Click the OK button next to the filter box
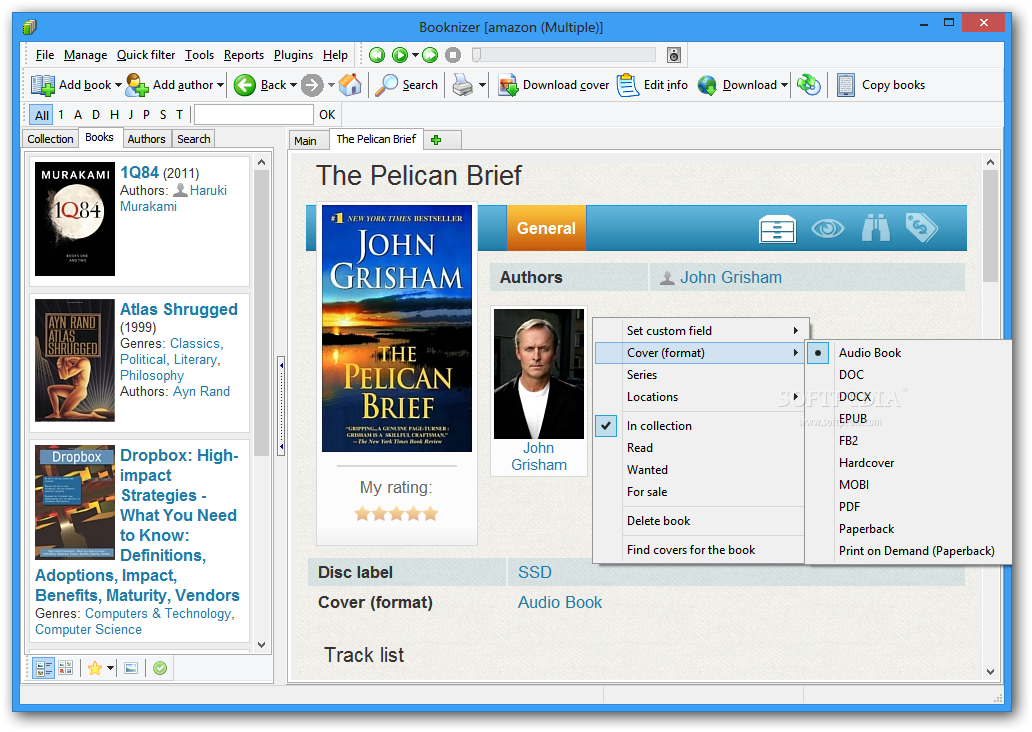 tap(327, 115)
